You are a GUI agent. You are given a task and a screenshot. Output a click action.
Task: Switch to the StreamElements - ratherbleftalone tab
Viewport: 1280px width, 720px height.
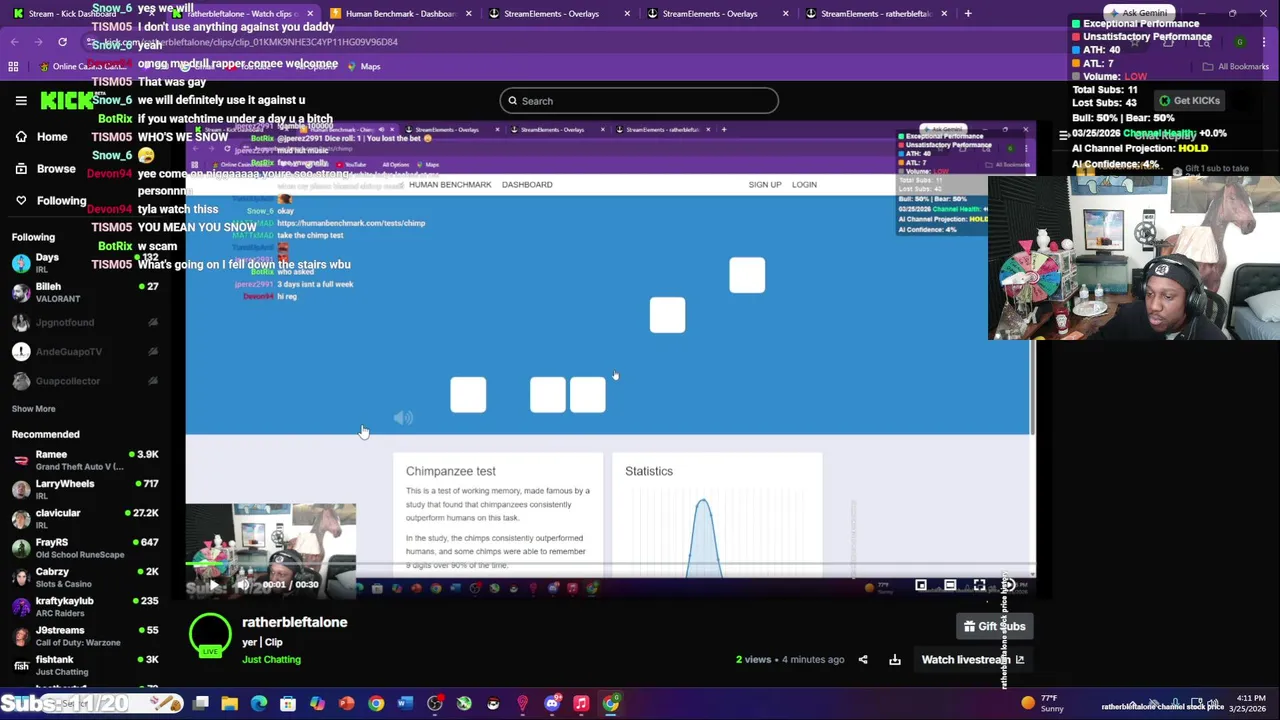[x=876, y=14]
